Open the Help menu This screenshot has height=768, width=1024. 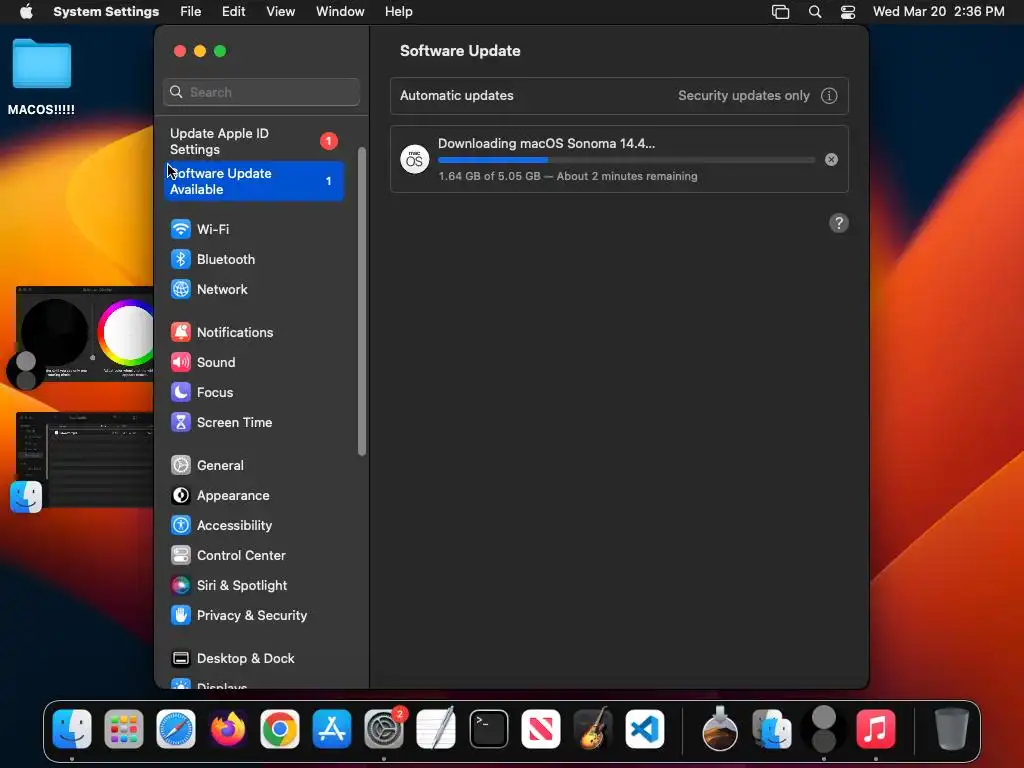coord(398,12)
